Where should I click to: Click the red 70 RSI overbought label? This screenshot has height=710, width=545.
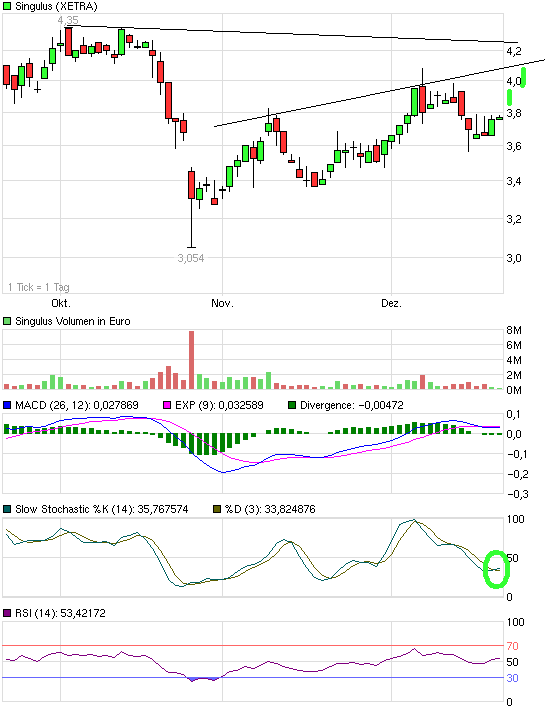coord(512,646)
